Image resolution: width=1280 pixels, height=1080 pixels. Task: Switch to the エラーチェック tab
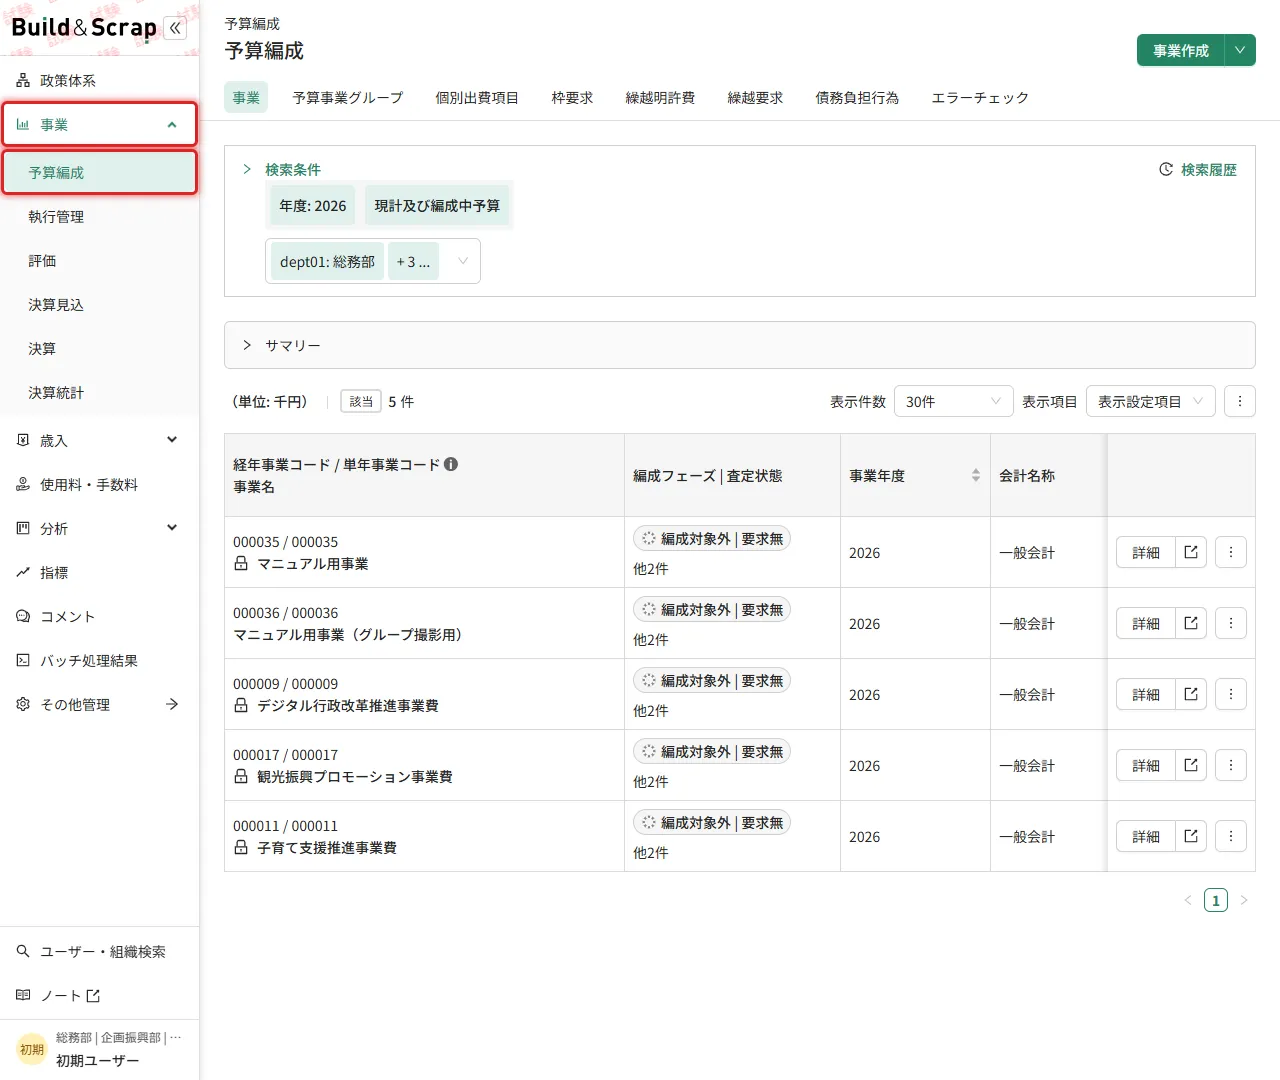(980, 98)
